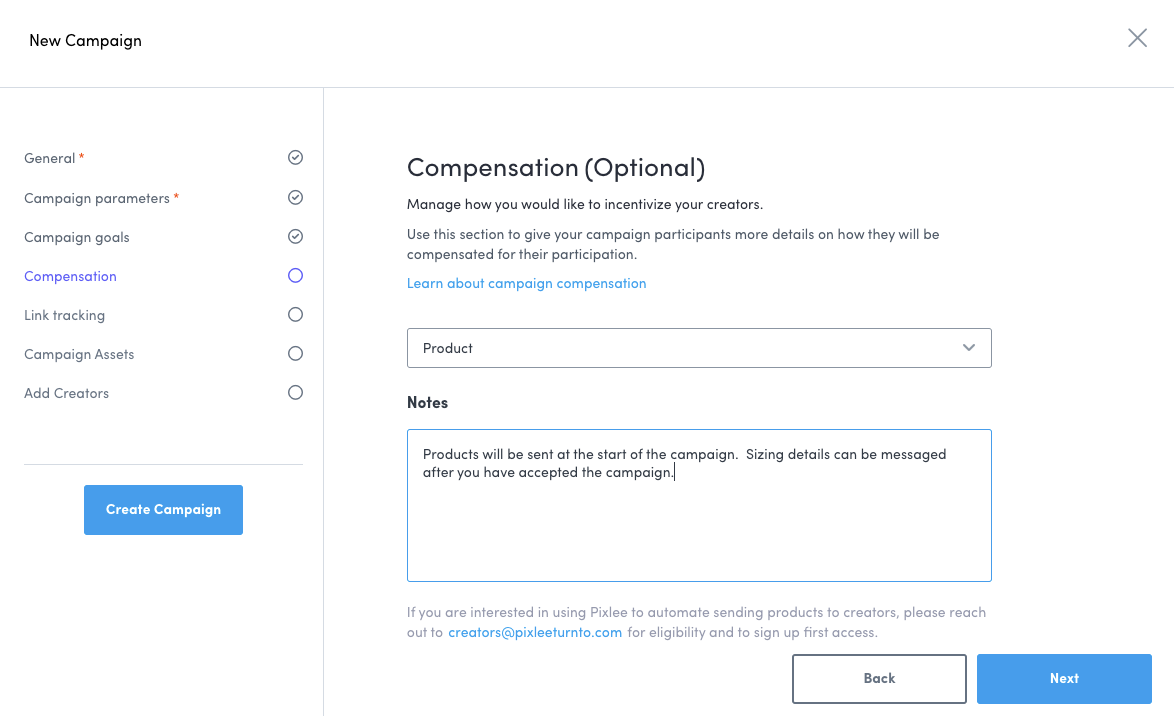Click the Link tracking step circle

pos(295,315)
